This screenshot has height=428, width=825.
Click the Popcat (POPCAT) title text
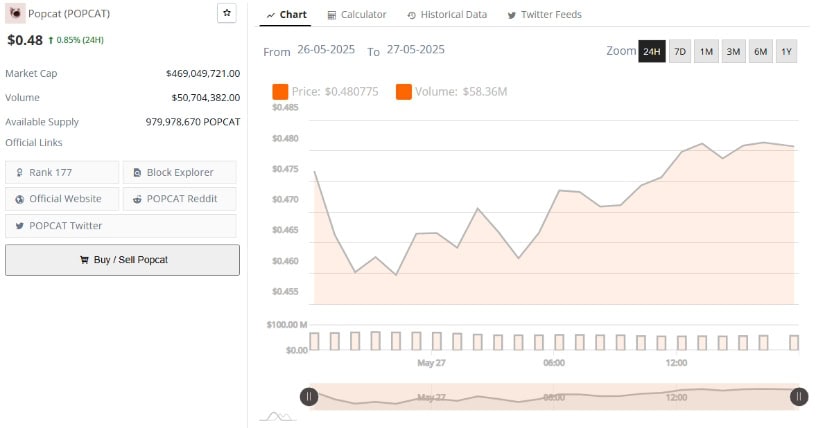click(x=69, y=14)
